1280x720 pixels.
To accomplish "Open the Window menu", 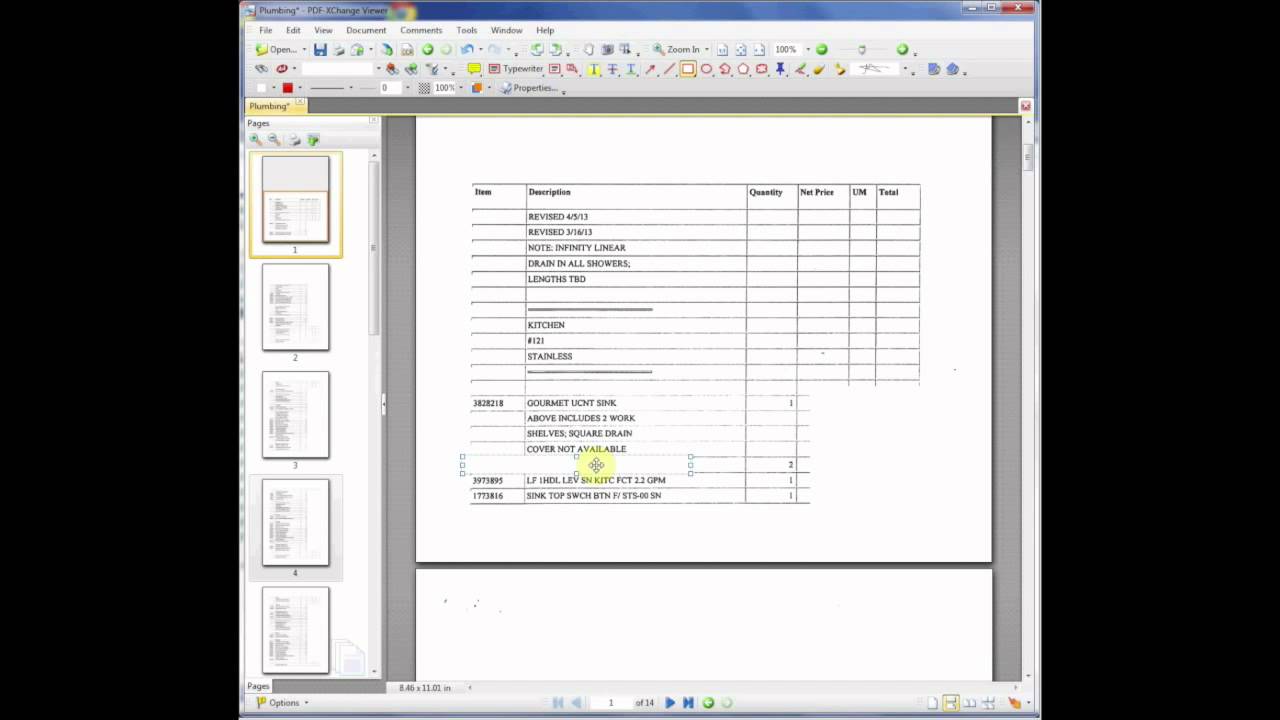I will coord(507,30).
